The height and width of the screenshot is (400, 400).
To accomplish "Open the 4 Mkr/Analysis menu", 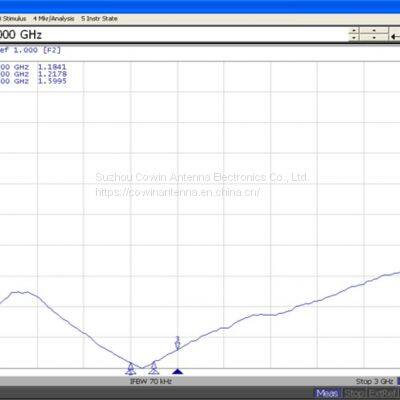I will pos(54,19).
